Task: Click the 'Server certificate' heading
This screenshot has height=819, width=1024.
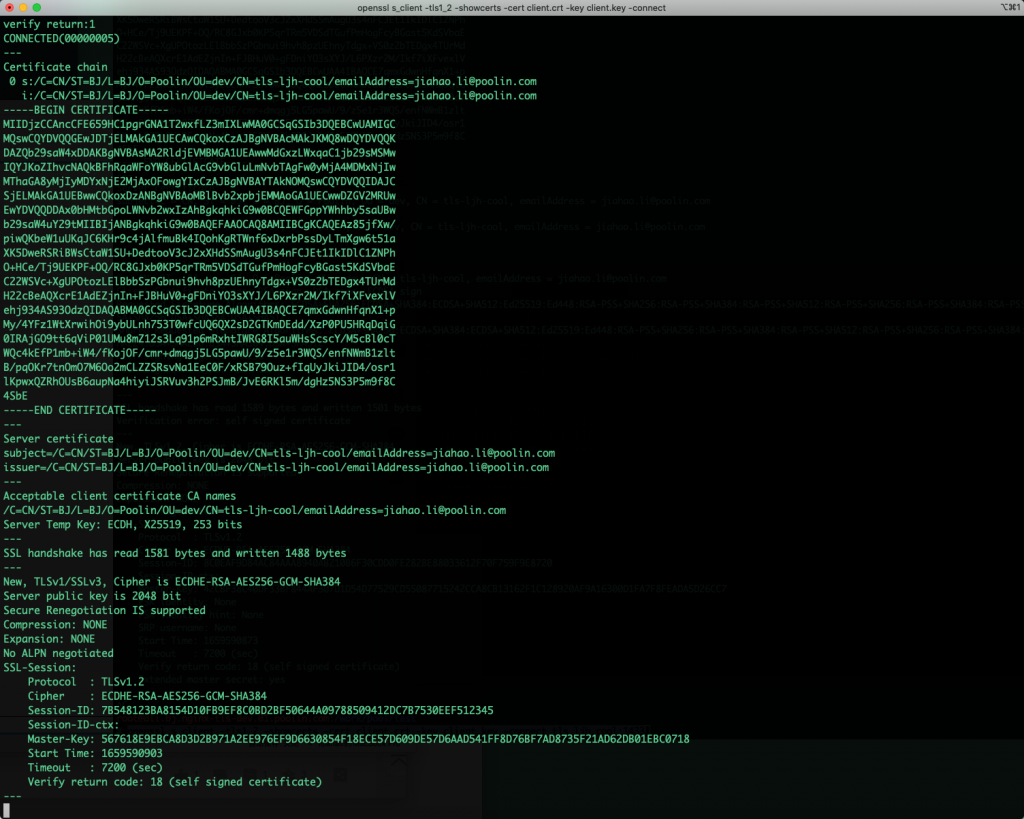Action: (x=58, y=439)
